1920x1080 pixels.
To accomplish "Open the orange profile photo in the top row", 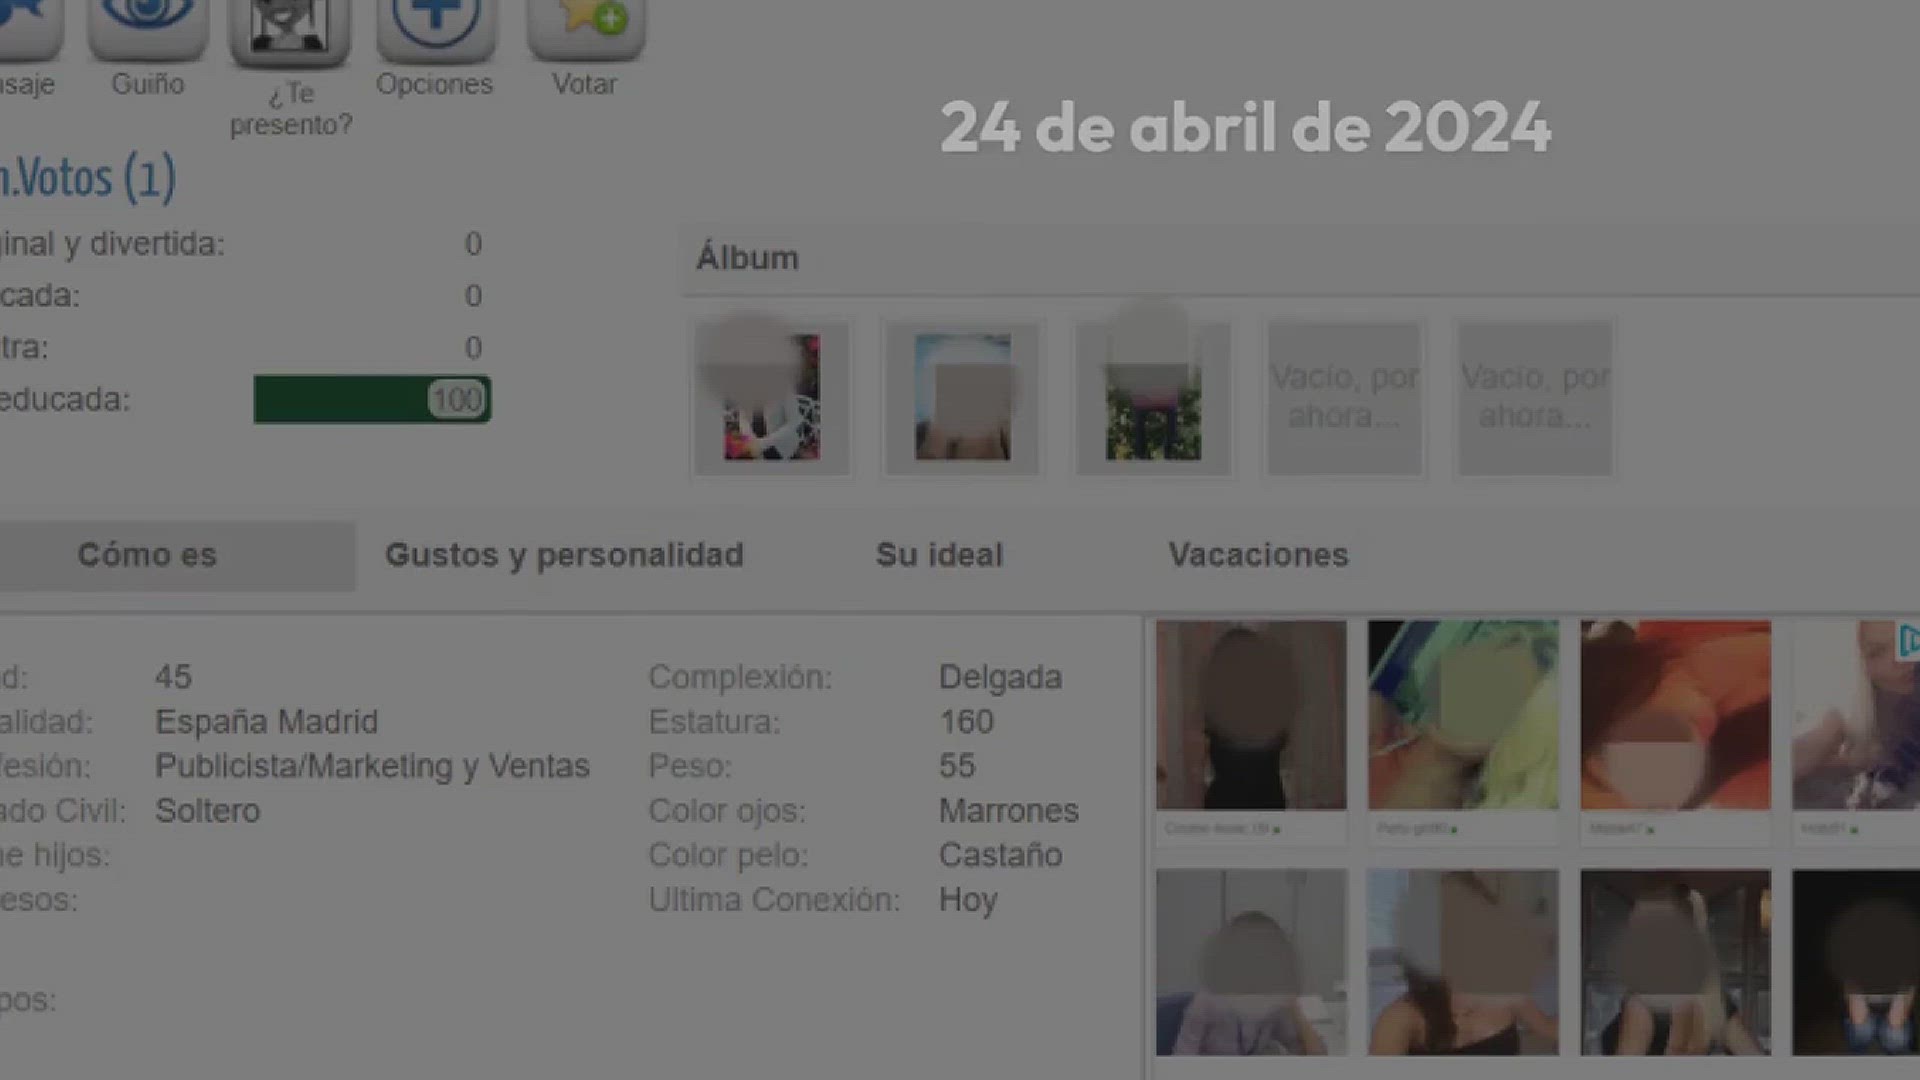I will pos(1675,714).
